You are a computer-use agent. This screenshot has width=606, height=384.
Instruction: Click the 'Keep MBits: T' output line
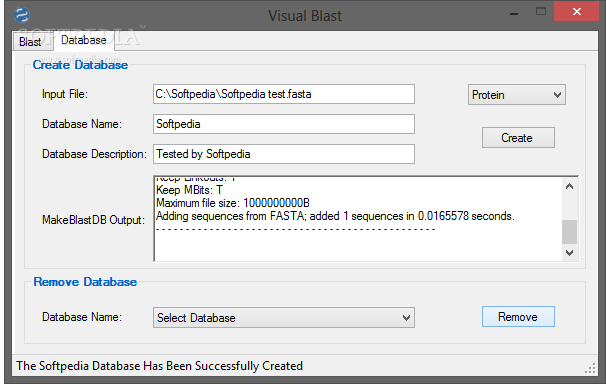[x=189, y=190]
